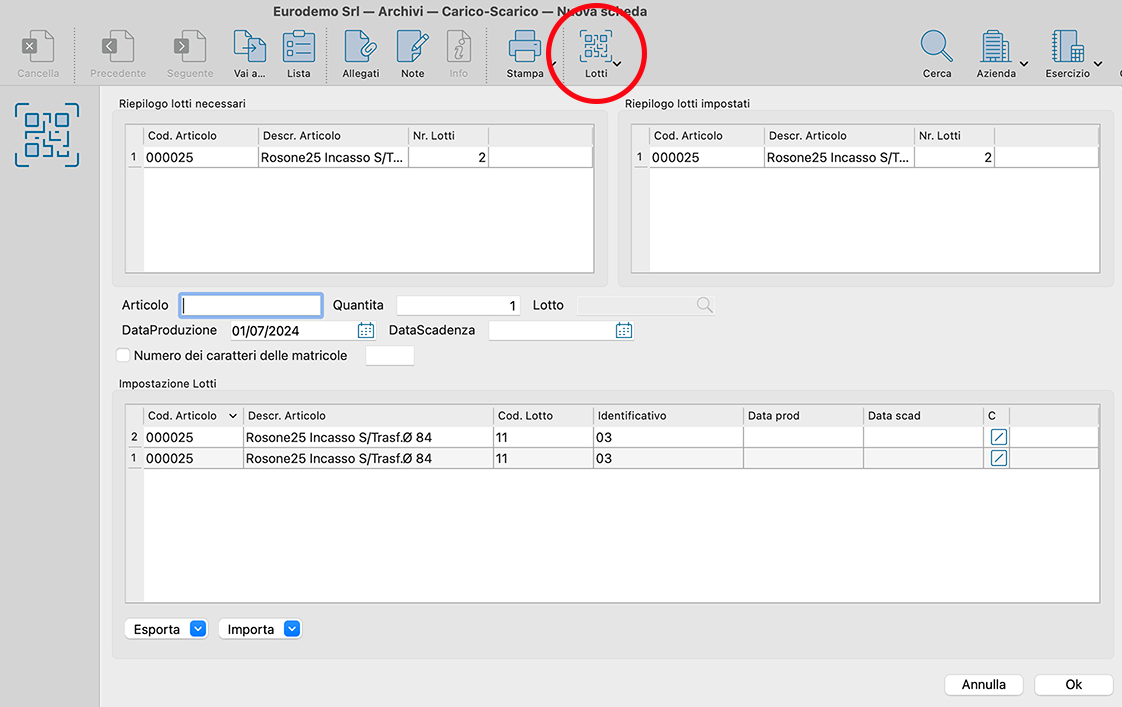Viewport: 1122px width, 707px height.
Task: Click the Lotti QR code toolbar icon
Action: pos(597,48)
